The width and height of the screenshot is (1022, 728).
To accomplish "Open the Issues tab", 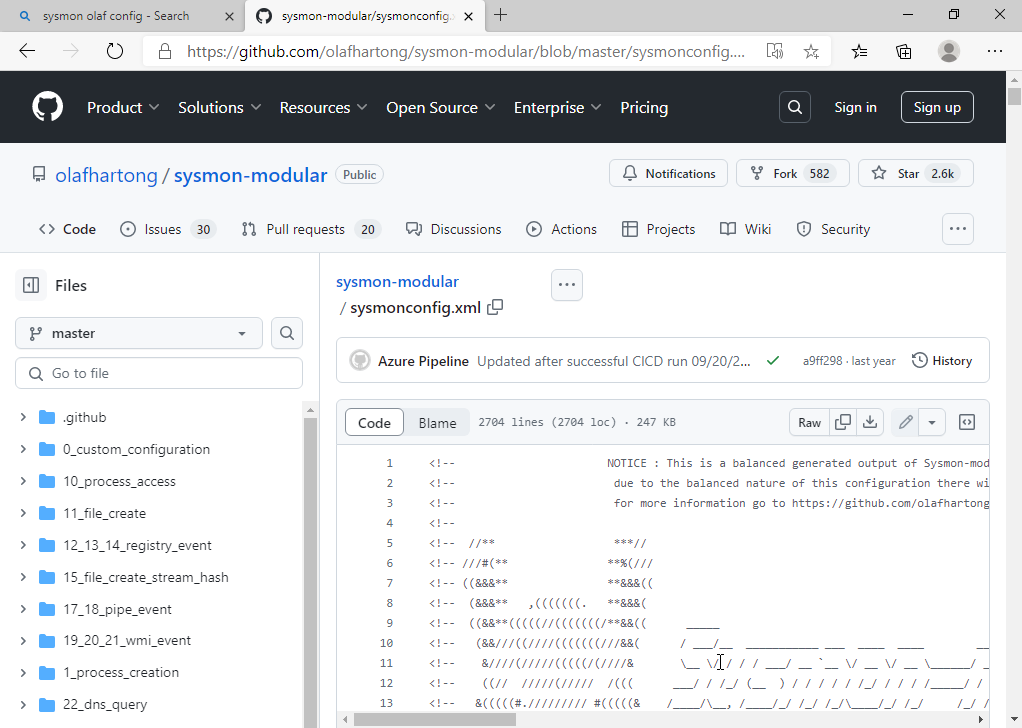I will tap(168, 229).
